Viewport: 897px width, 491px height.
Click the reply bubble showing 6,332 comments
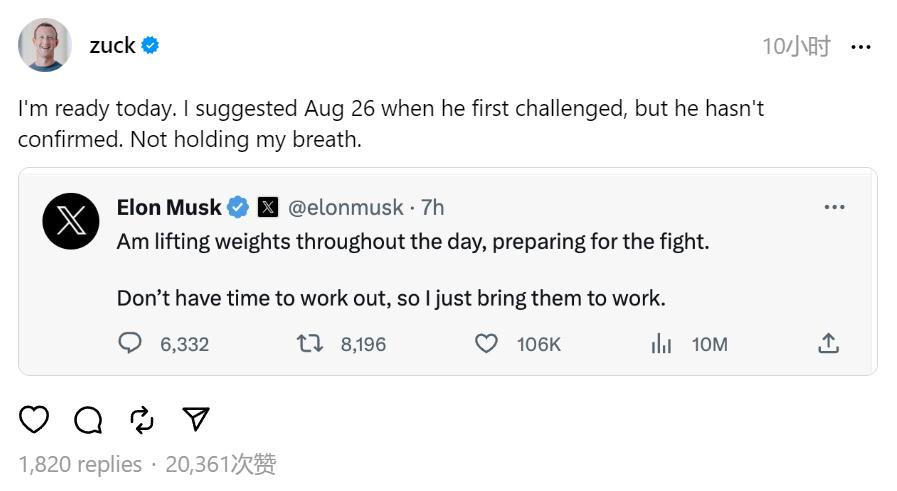[x=130, y=343]
